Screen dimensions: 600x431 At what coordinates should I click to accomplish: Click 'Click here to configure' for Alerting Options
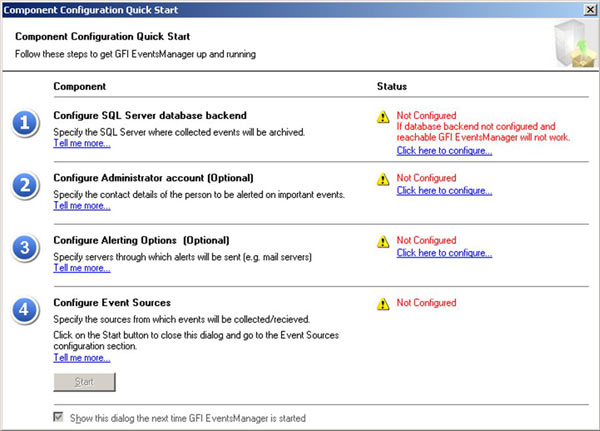(444, 253)
